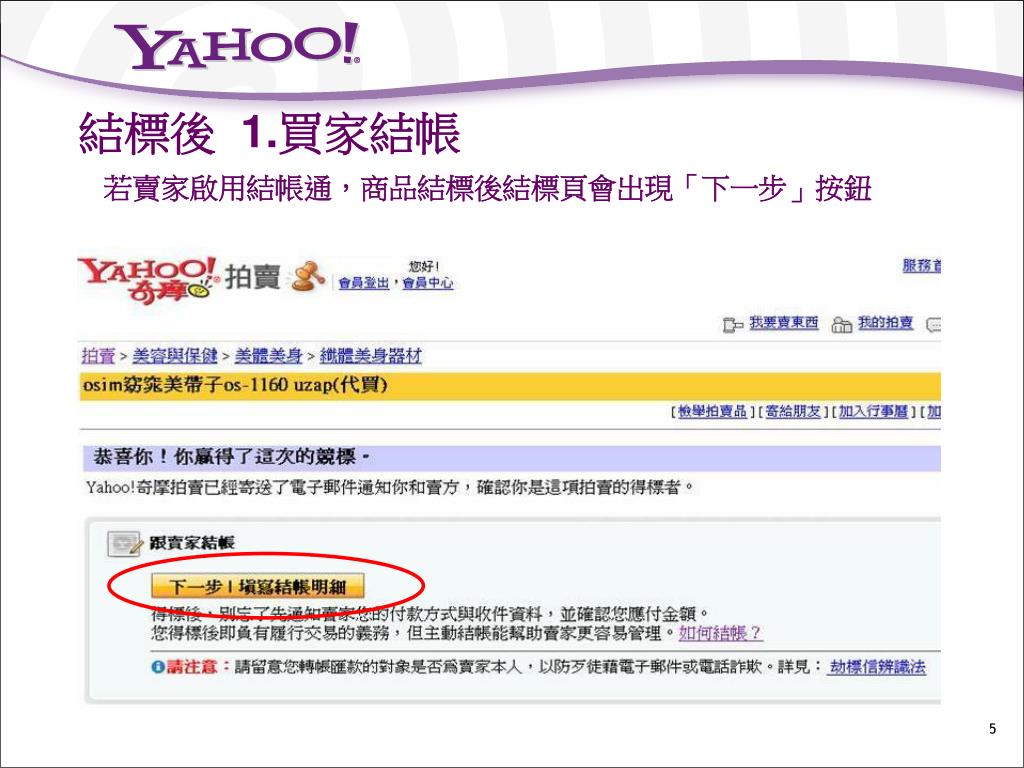Click the purple YAHOO! logo on the slide header

click(237, 45)
